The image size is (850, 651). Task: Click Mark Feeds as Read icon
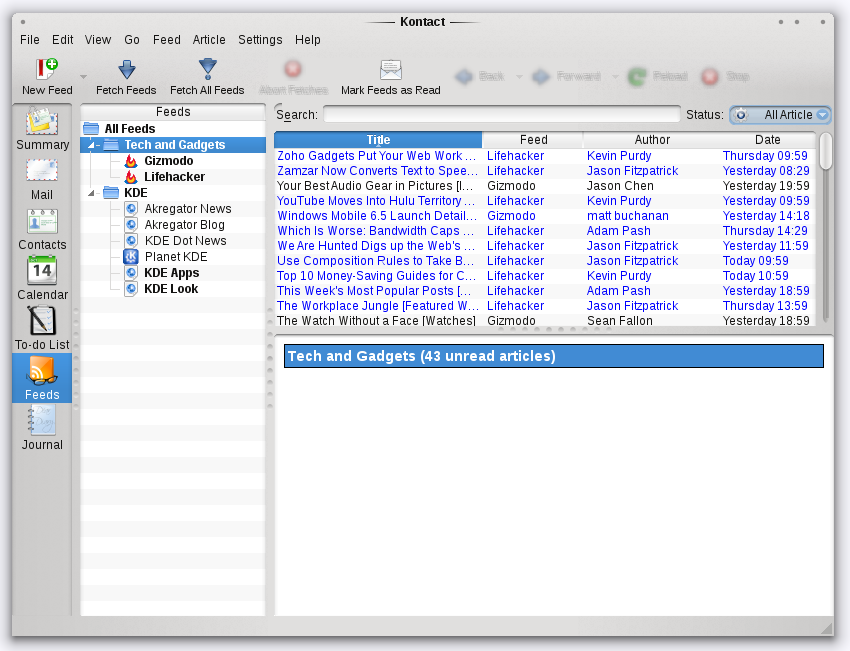coord(390,70)
